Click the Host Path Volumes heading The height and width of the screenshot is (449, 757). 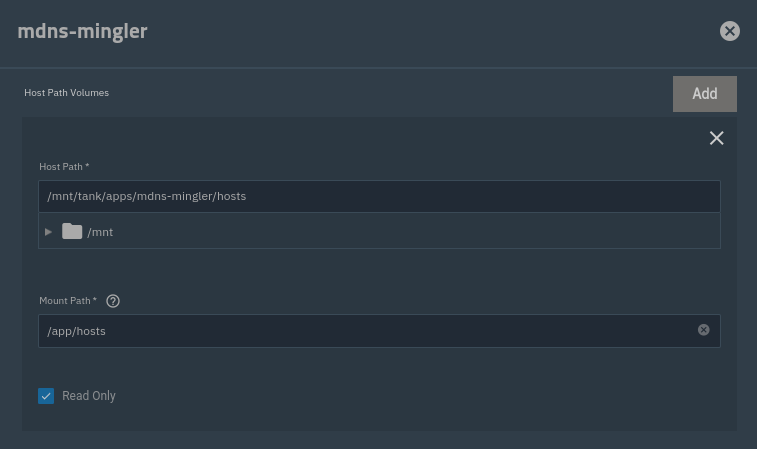pyautogui.click(x=66, y=93)
